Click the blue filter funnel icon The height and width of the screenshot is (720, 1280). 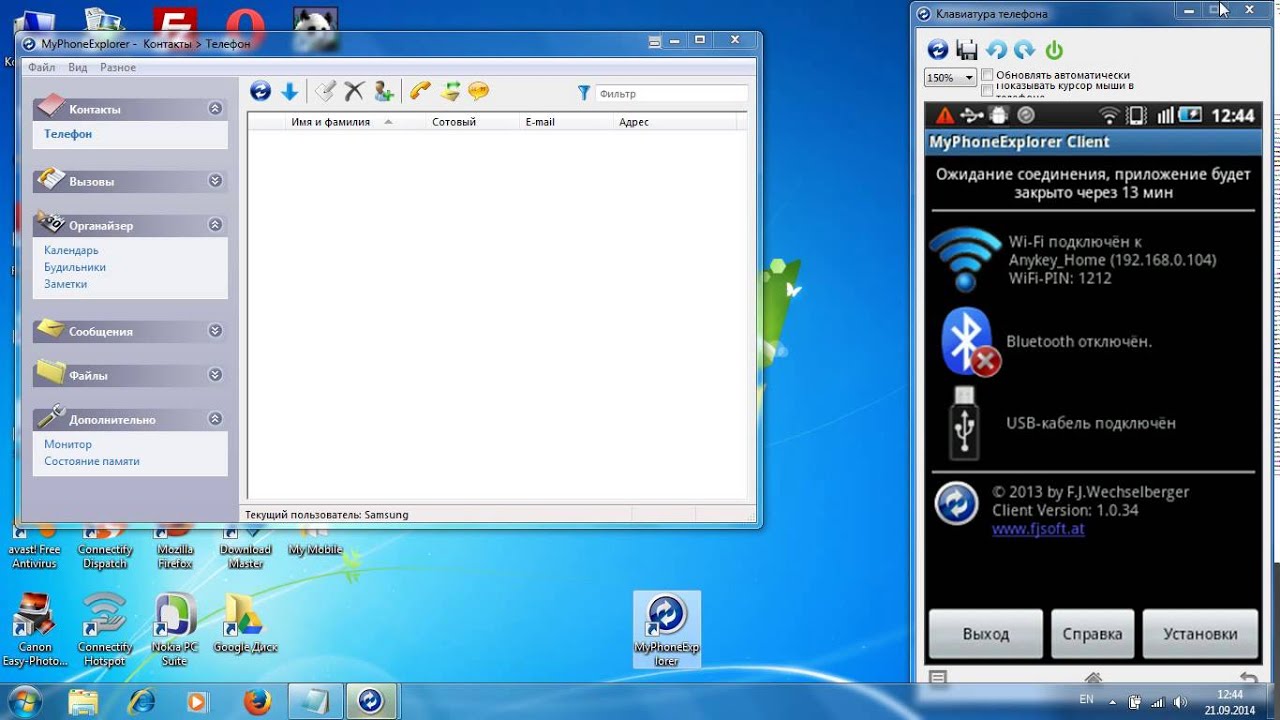(584, 93)
